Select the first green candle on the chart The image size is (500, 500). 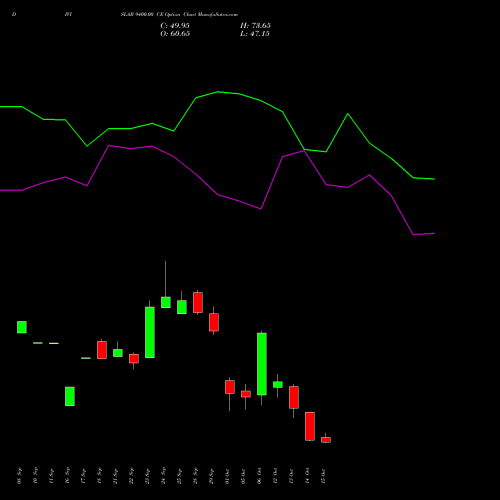[x=22, y=327]
